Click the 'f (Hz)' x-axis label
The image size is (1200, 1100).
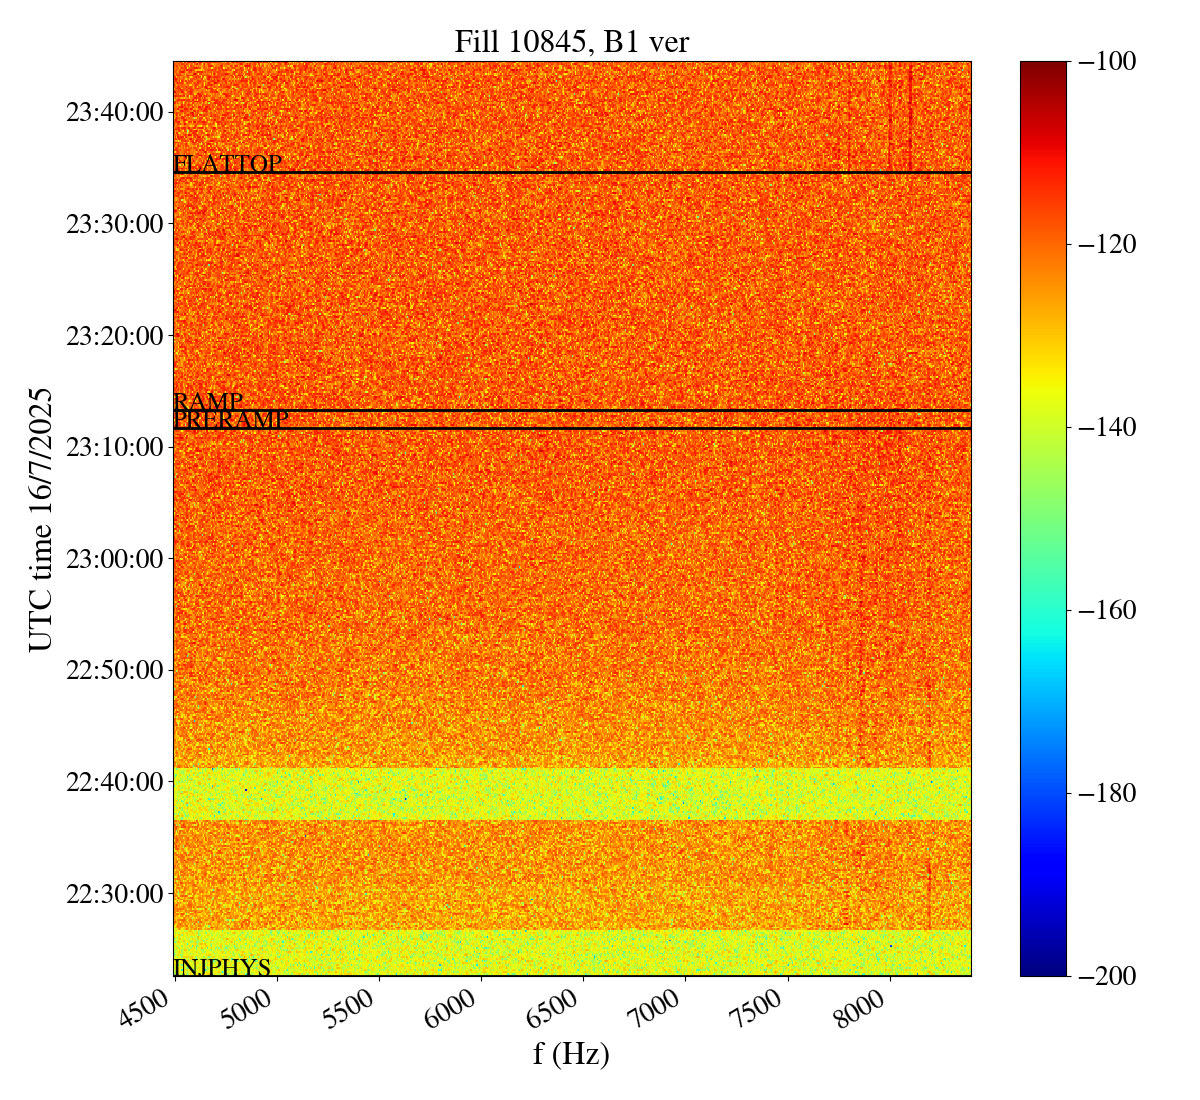pyautogui.click(x=571, y=1053)
